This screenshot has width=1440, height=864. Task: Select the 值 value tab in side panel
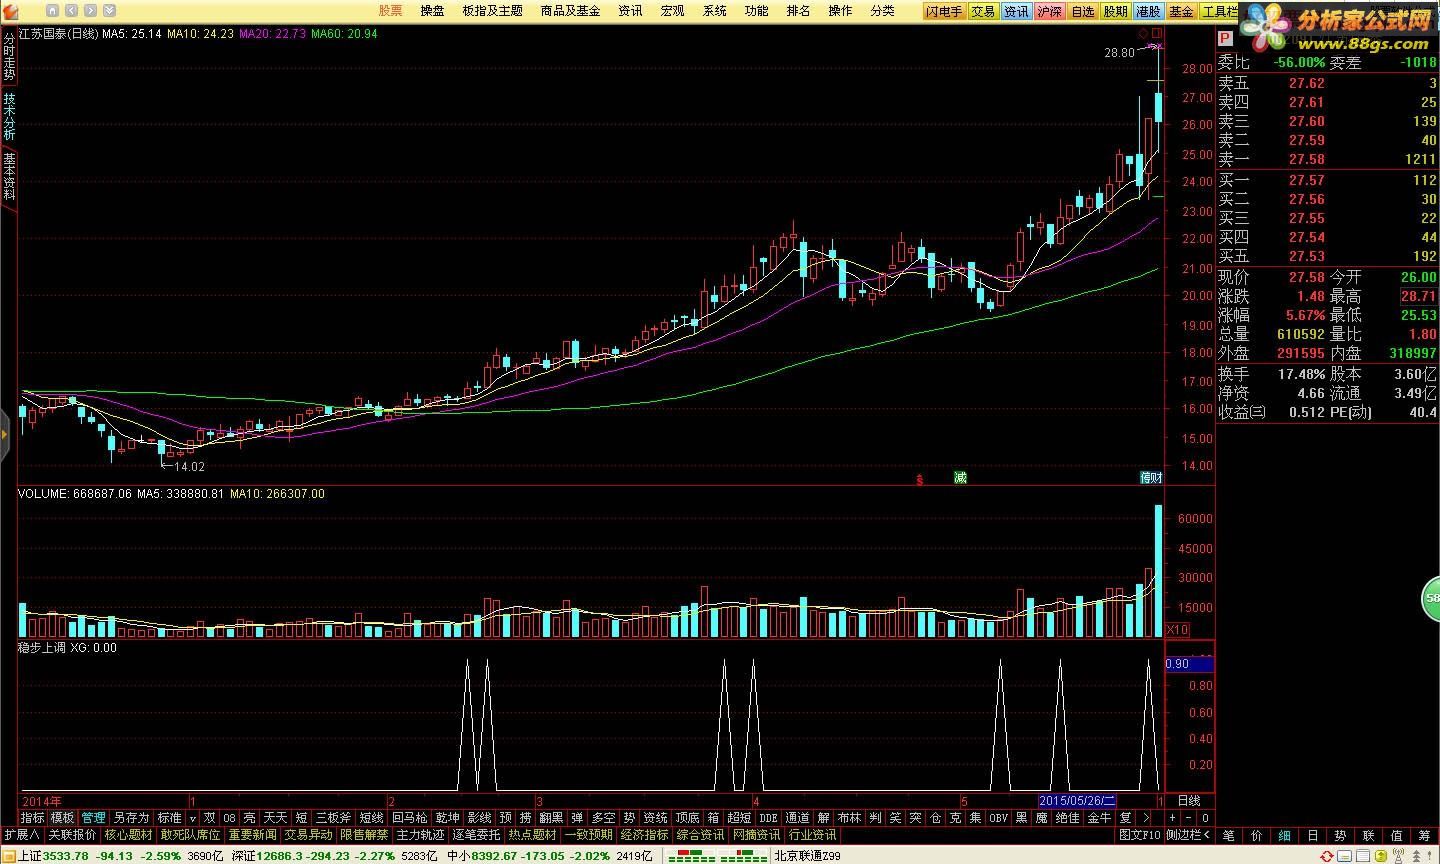(1396, 835)
